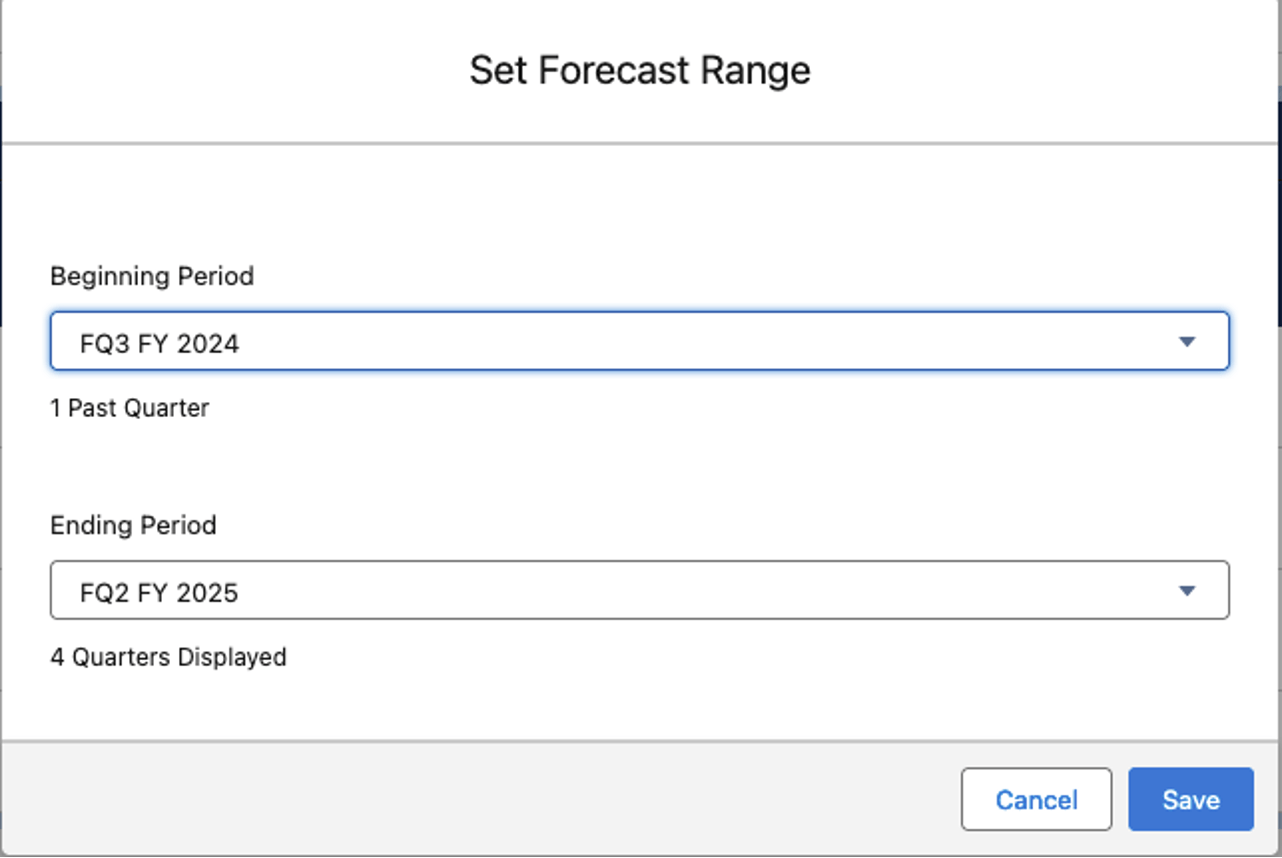Save the forecast range settings

coord(1191,800)
